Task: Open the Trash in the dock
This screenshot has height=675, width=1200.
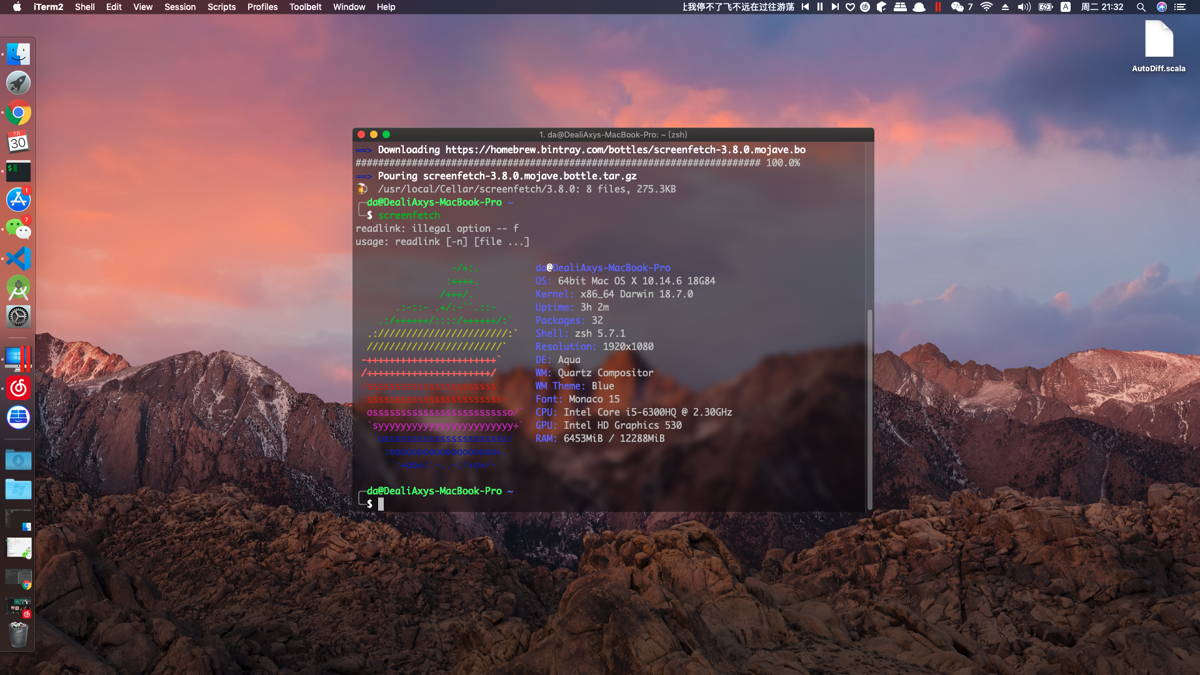Action: pyautogui.click(x=18, y=634)
